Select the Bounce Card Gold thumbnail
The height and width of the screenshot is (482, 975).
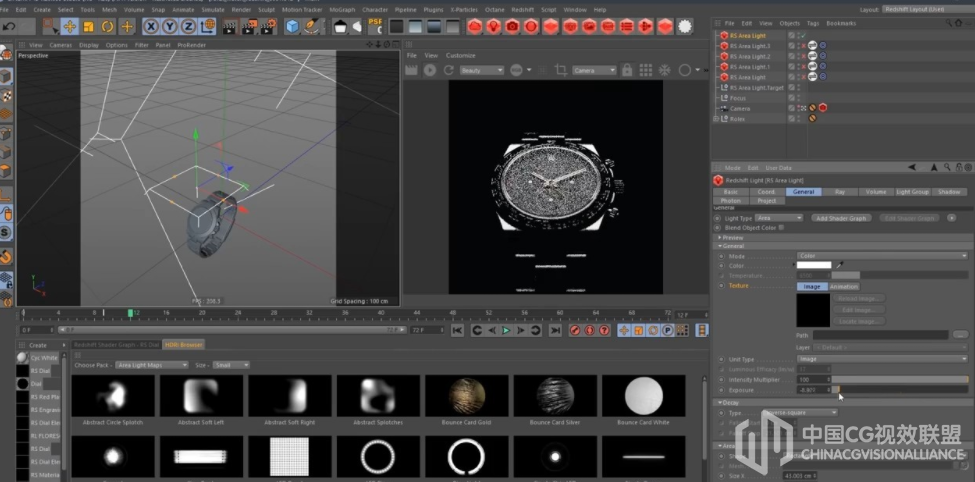466,396
